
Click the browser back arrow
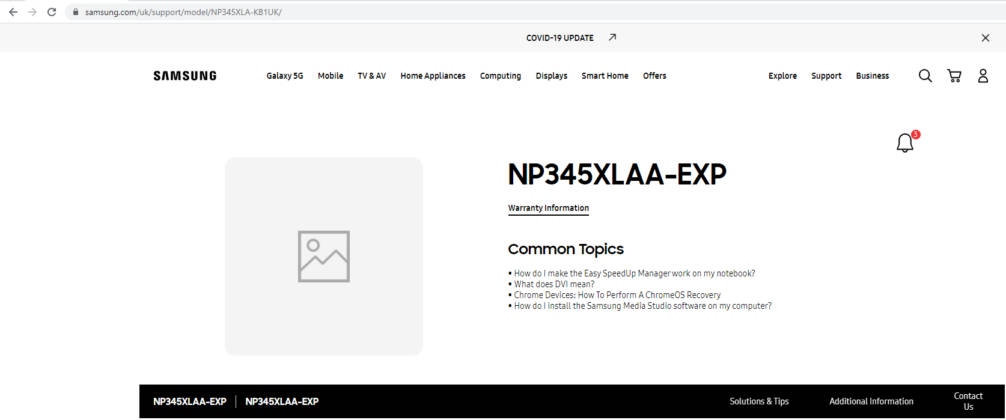(x=13, y=12)
